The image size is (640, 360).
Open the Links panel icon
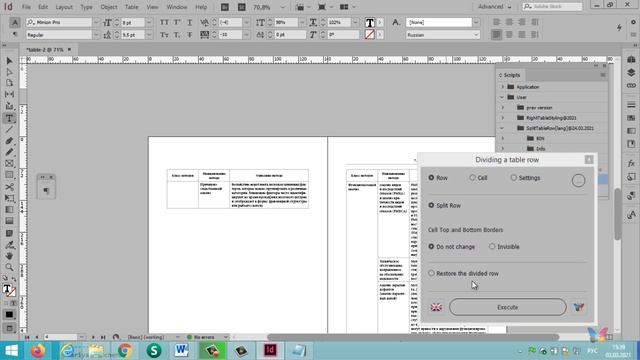(631, 85)
